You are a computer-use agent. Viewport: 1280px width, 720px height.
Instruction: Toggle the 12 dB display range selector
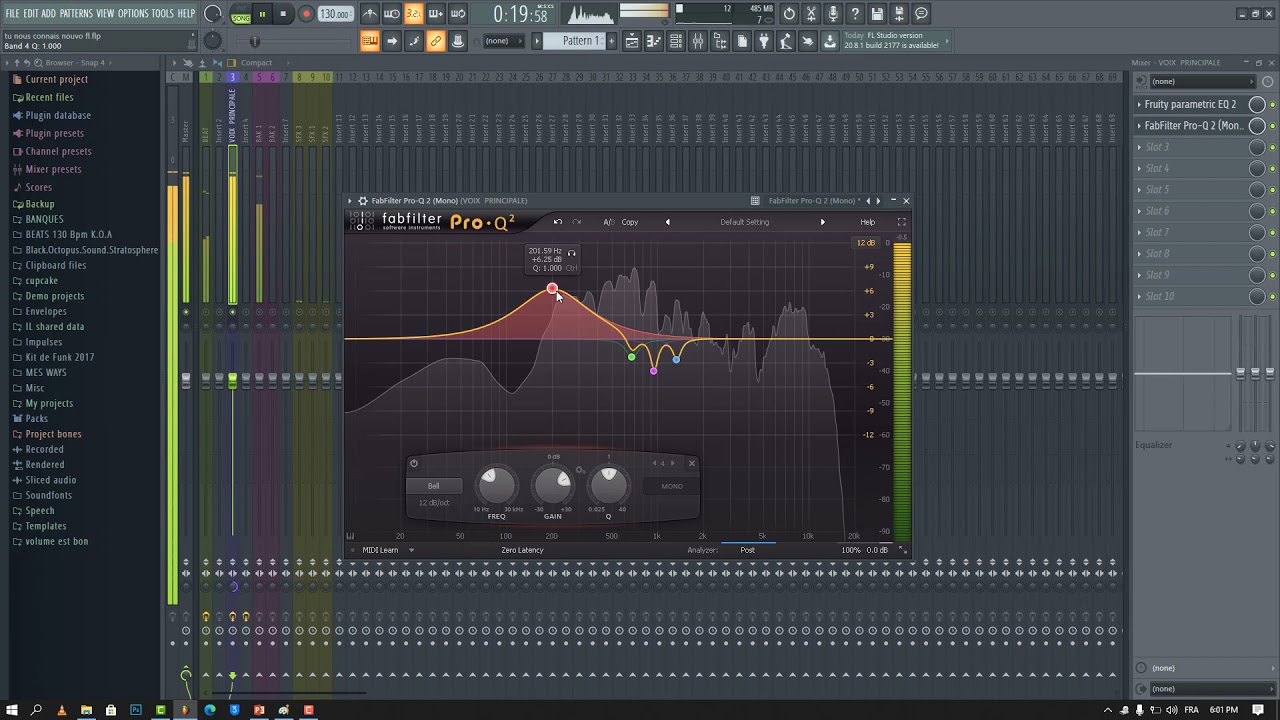tap(865, 243)
